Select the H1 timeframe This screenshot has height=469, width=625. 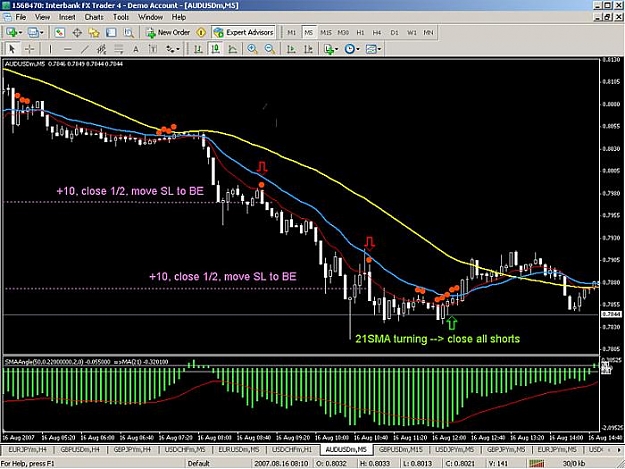tap(360, 33)
